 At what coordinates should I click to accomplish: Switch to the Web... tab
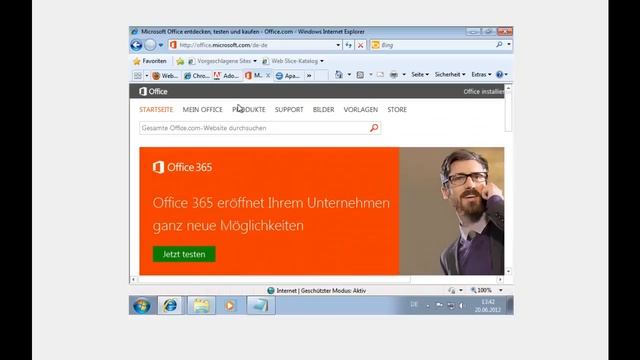[x=165, y=76]
